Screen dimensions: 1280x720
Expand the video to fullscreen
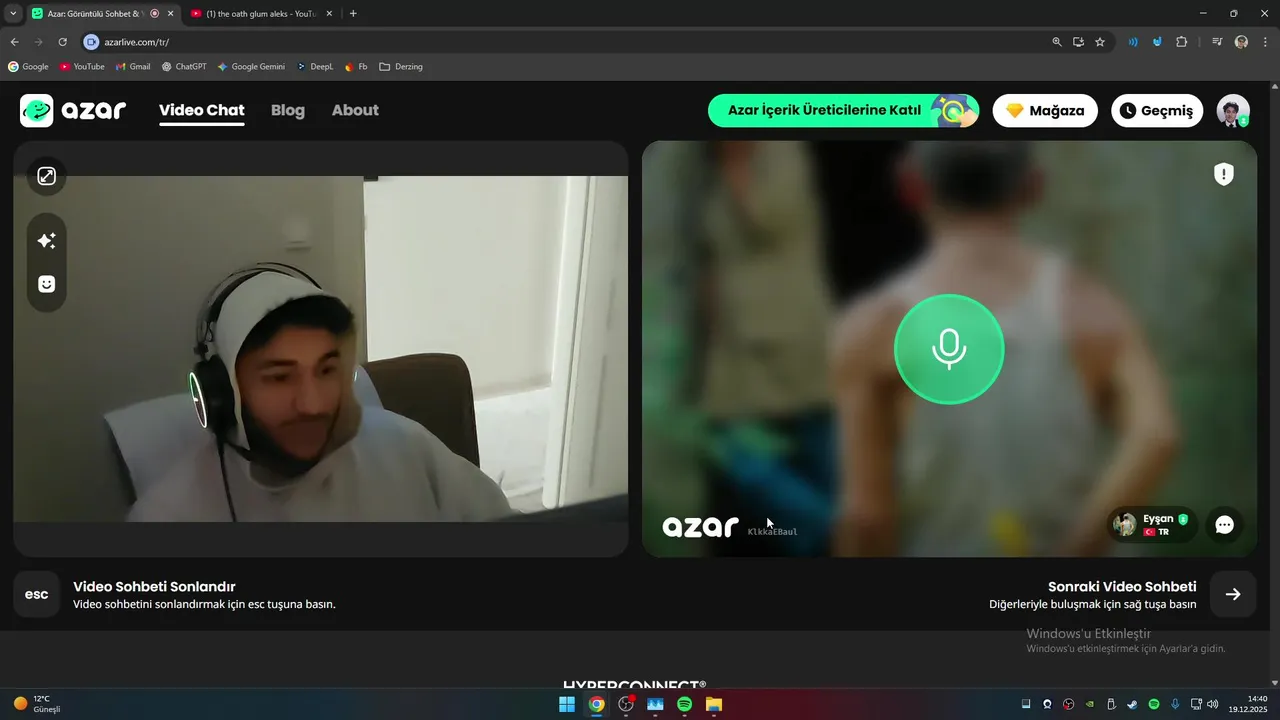click(x=46, y=176)
